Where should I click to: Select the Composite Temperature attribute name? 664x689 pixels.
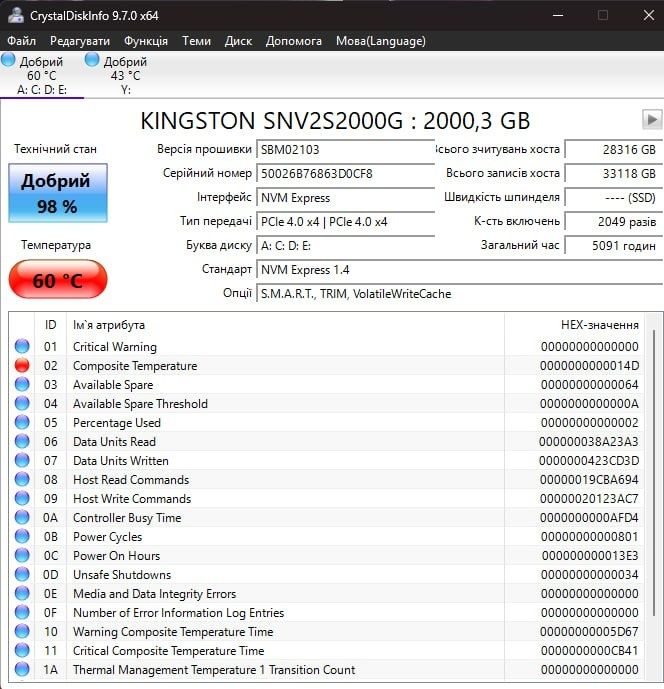pos(135,366)
